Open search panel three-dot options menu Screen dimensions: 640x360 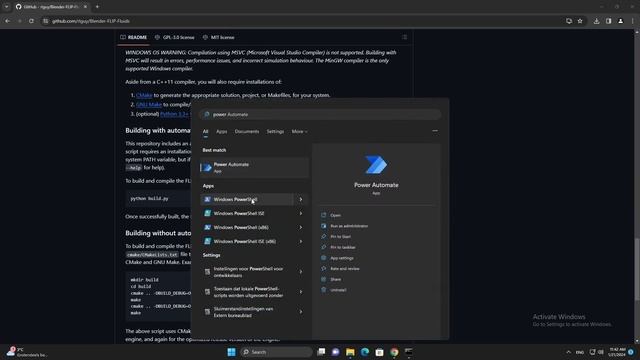point(435,131)
